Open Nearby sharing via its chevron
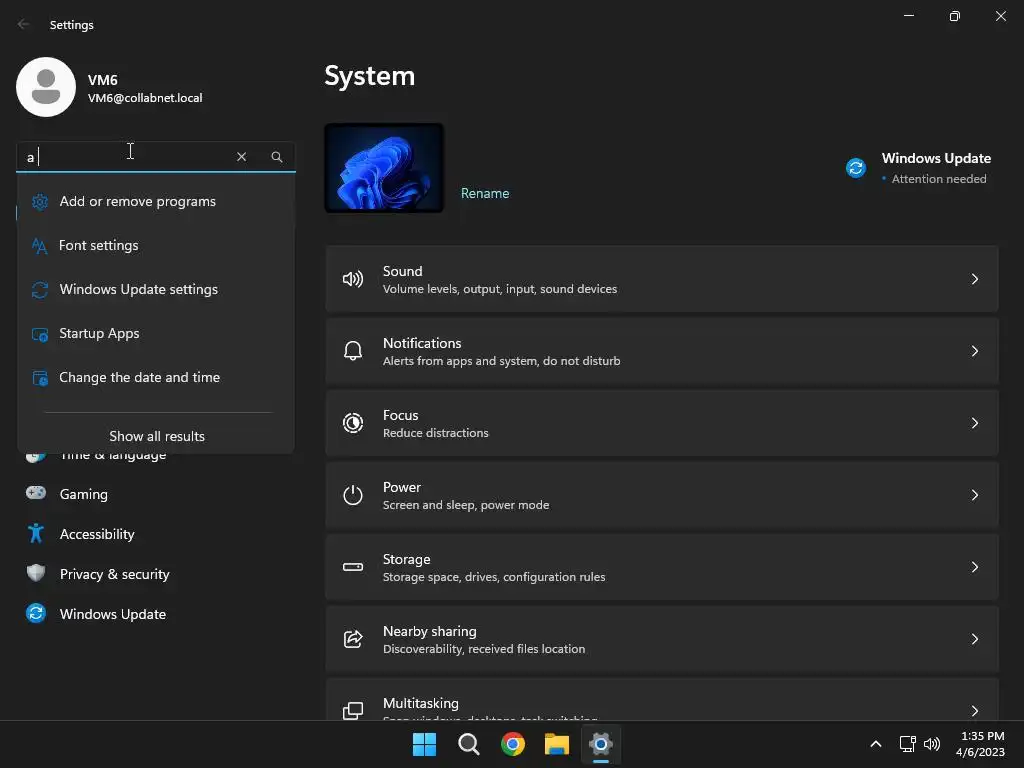Image resolution: width=1024 pixels, height=768 pixels. click(974, 639)
